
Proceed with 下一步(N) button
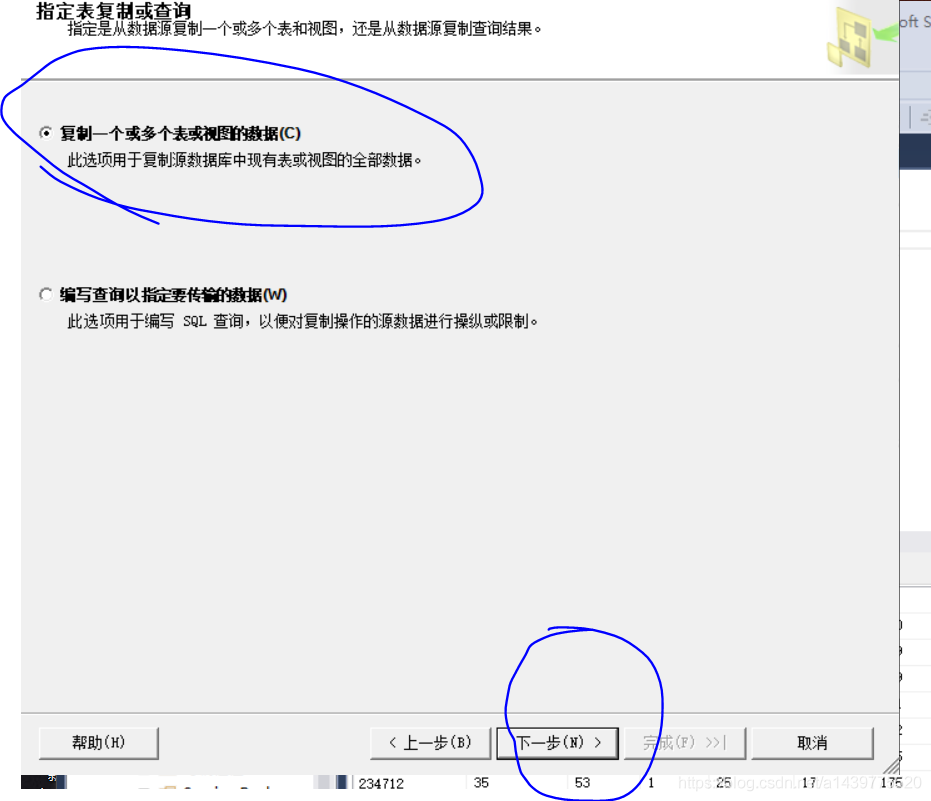tap(558, 743)
